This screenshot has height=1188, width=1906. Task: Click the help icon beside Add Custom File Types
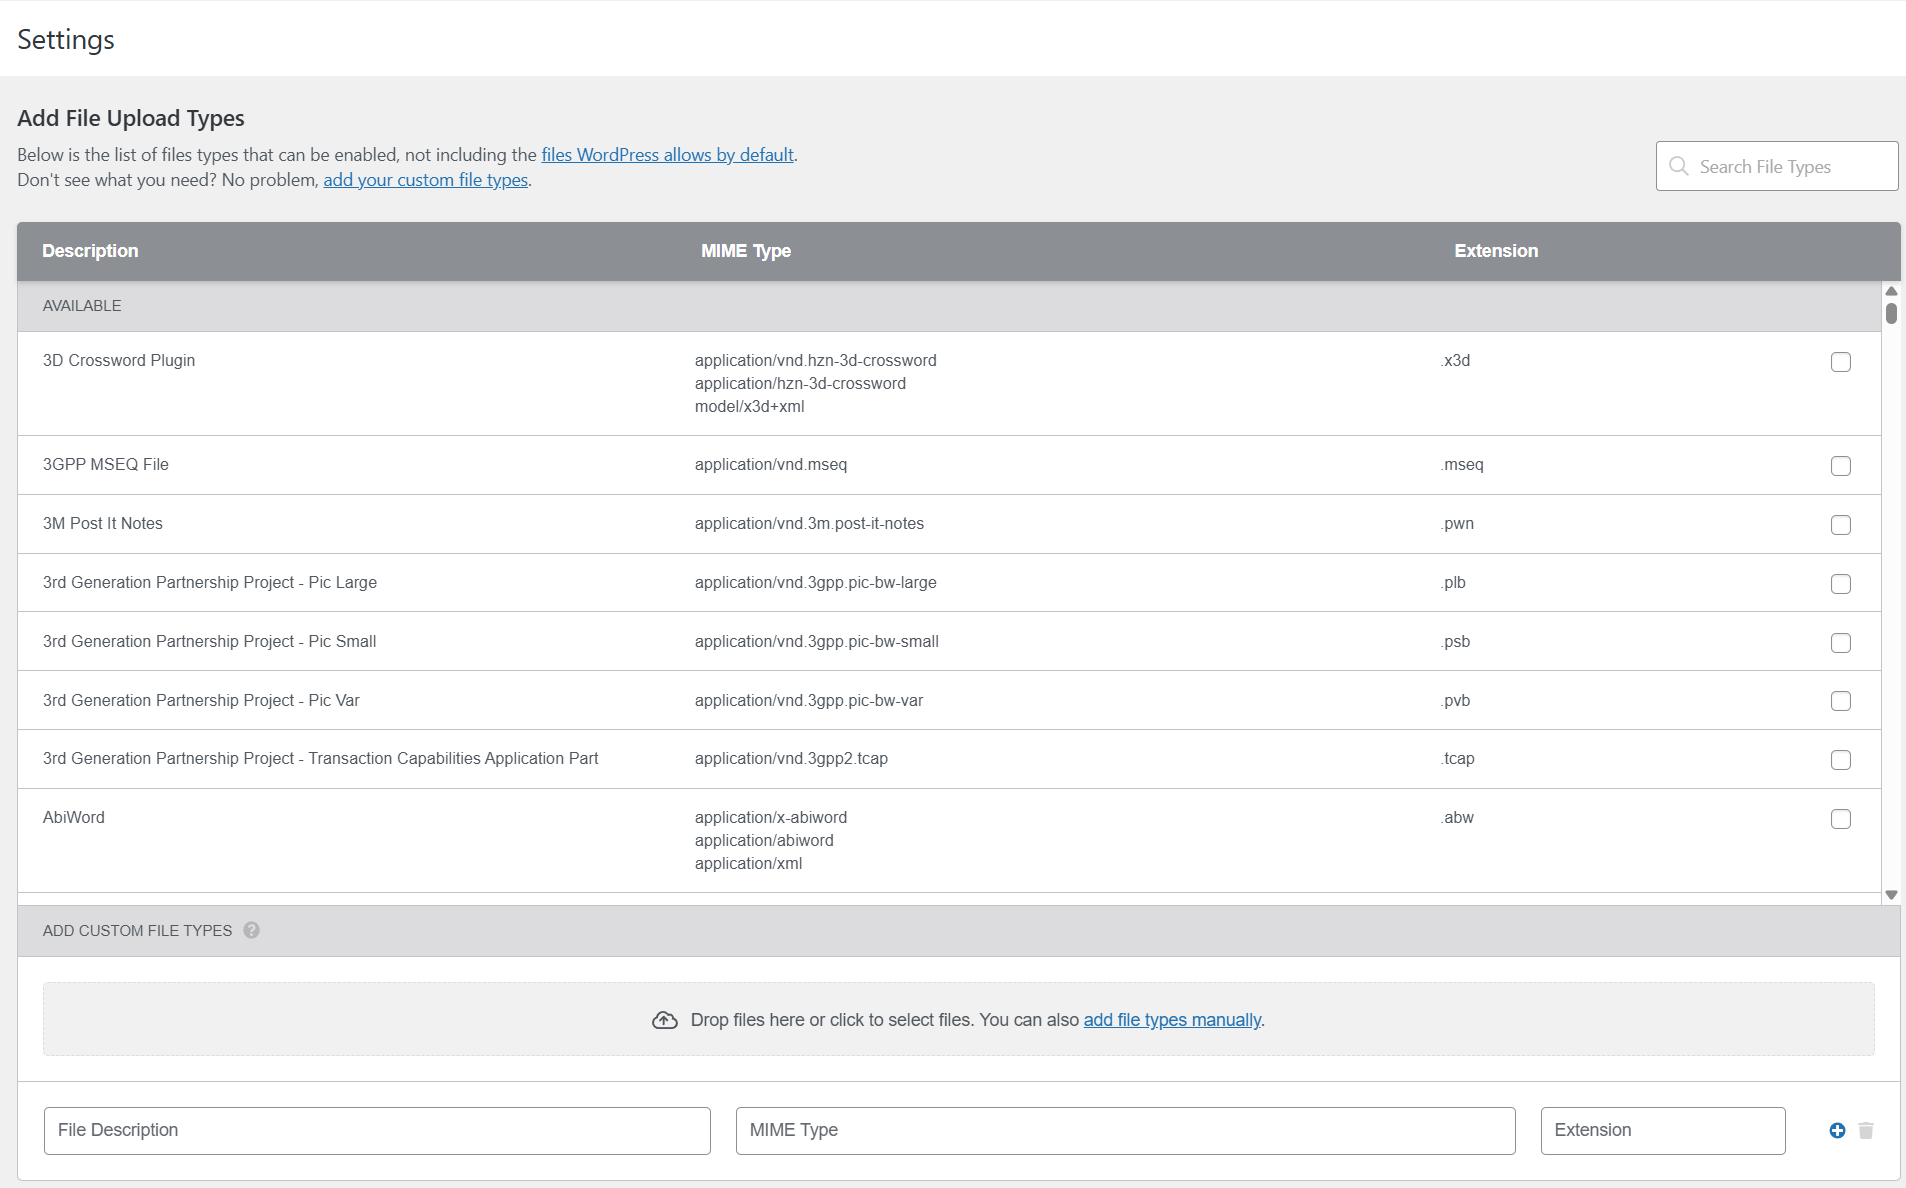pyautogui.click(x=251, y=930)
